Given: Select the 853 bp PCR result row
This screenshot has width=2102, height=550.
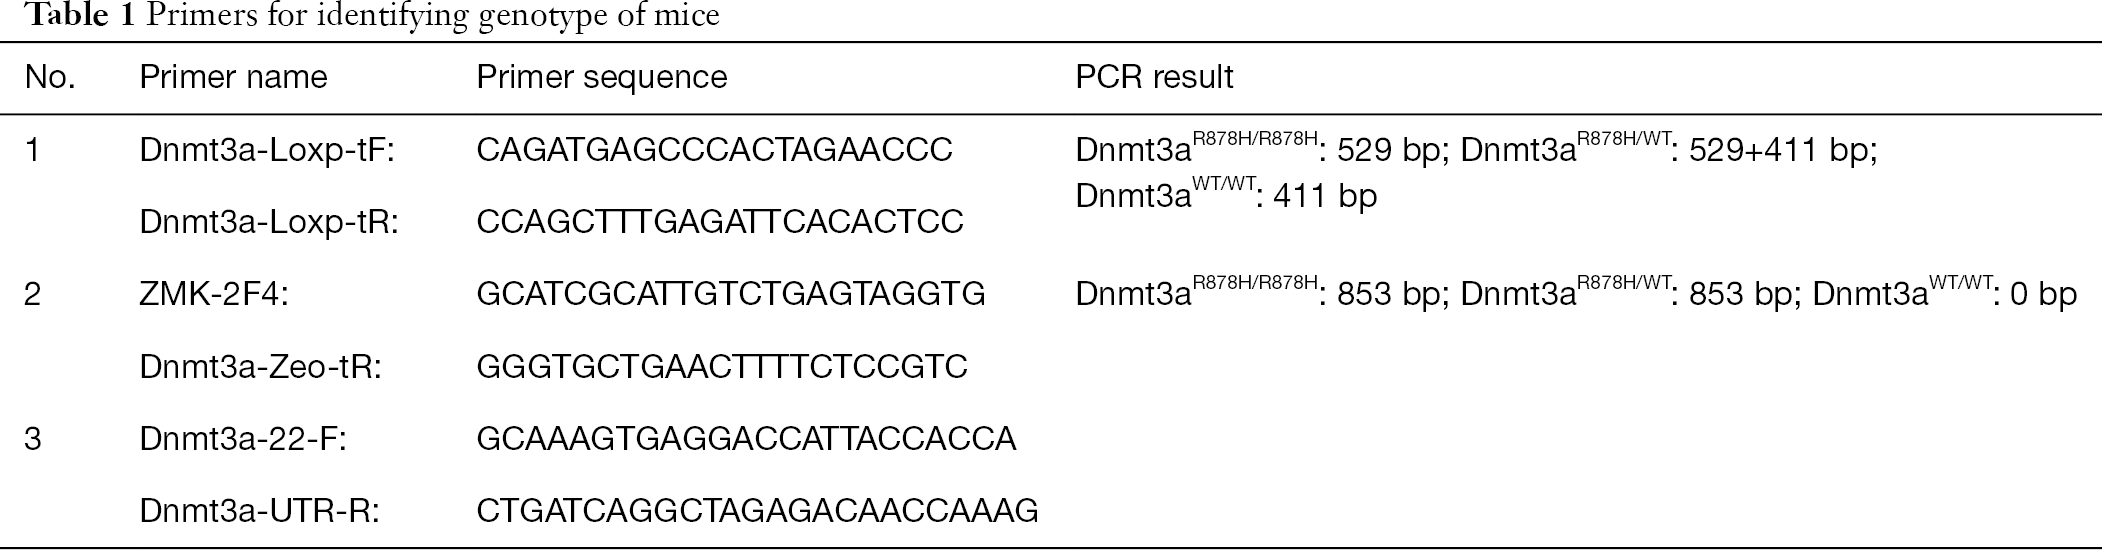Looking at the screenshot, I should pyautogui.click(x=1577, y=292).
